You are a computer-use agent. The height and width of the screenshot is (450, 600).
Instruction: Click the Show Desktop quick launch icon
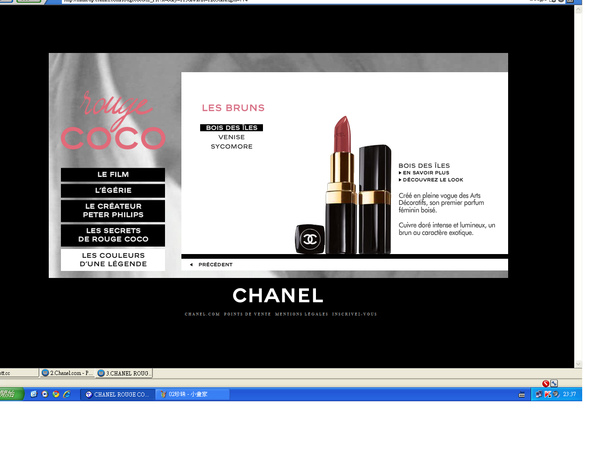(x=34, y=394)
